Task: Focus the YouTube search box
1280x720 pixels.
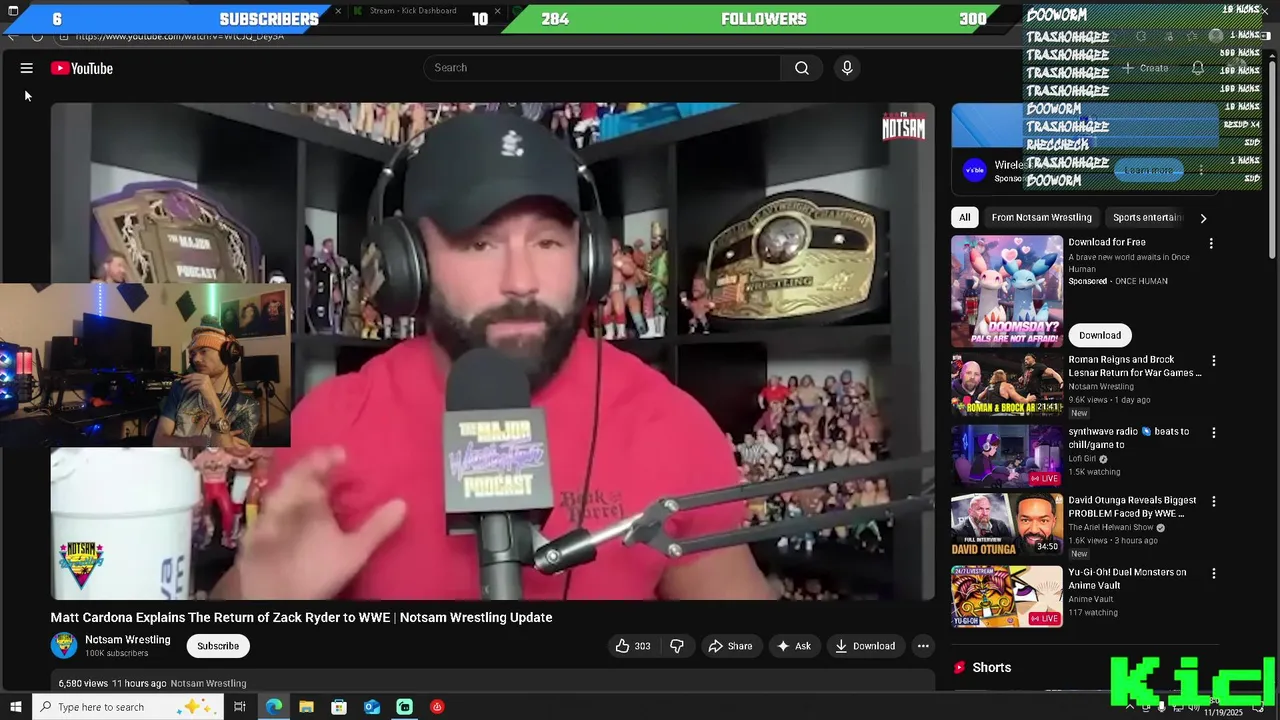Action: click(602, 68)
